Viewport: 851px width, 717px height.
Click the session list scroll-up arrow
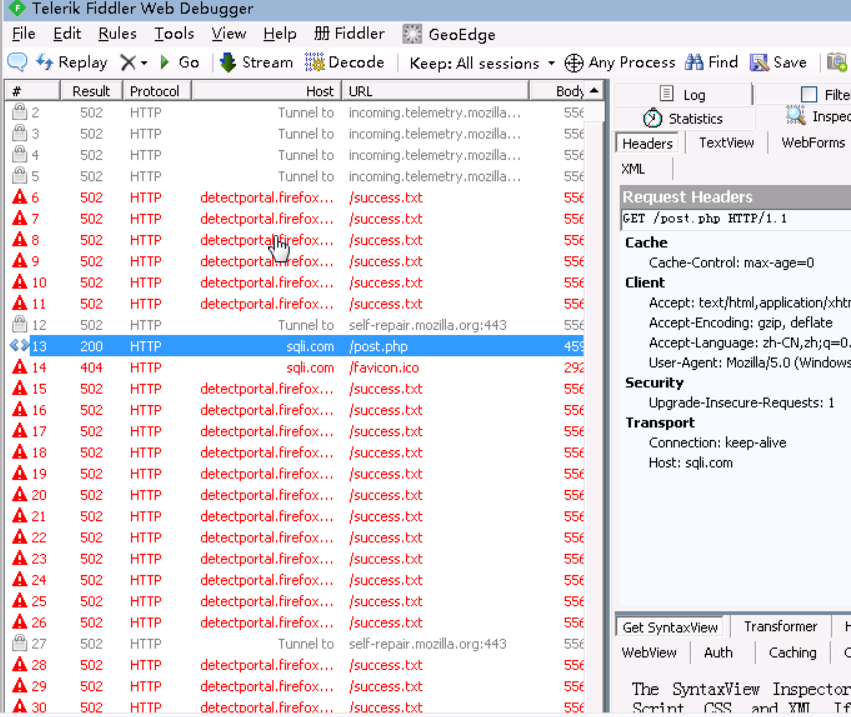pos(594,90)
